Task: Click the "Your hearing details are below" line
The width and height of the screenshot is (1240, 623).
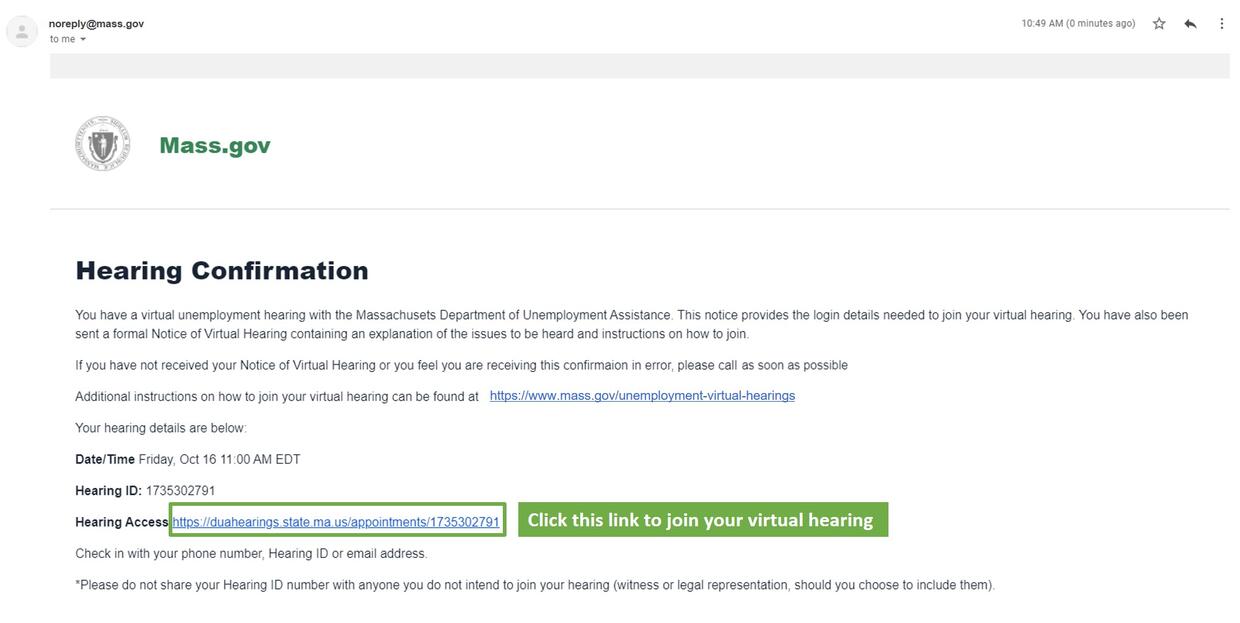Action: tap(161, 428)
